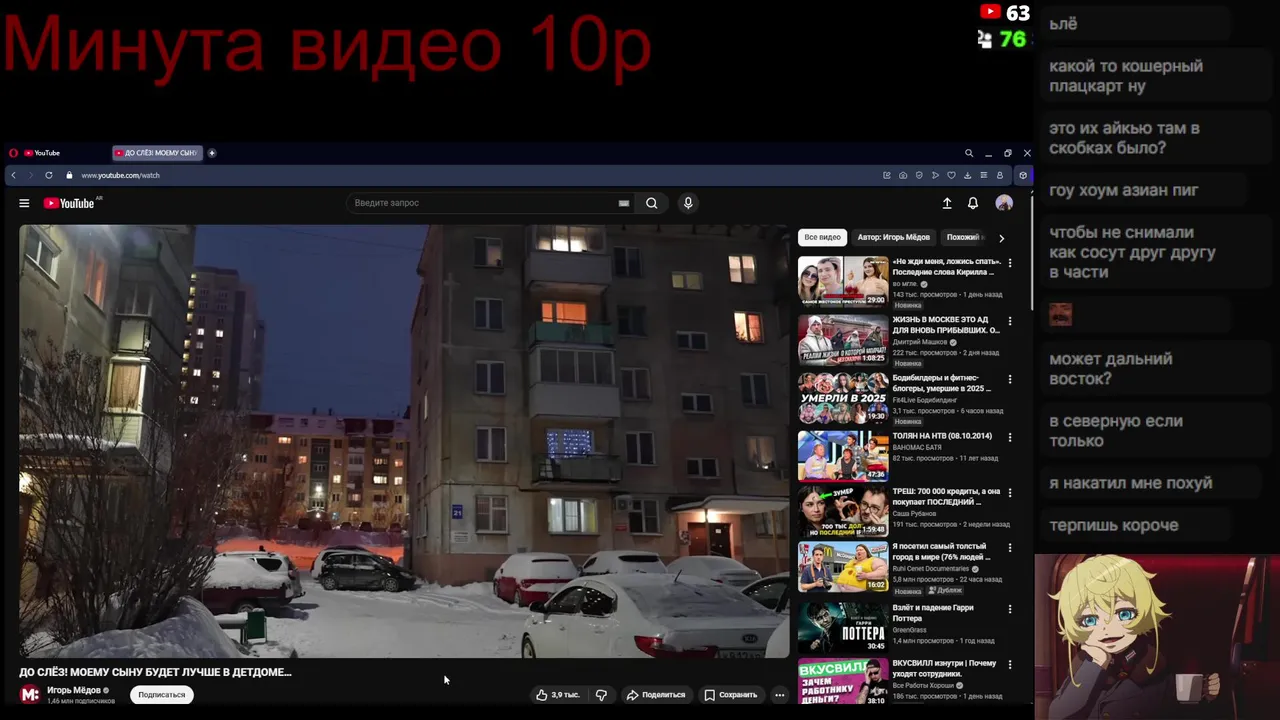This screenshot has height=720, width=1280.
Task: Click the Подписаться subscribe button
Action: (x=162, y=695)
